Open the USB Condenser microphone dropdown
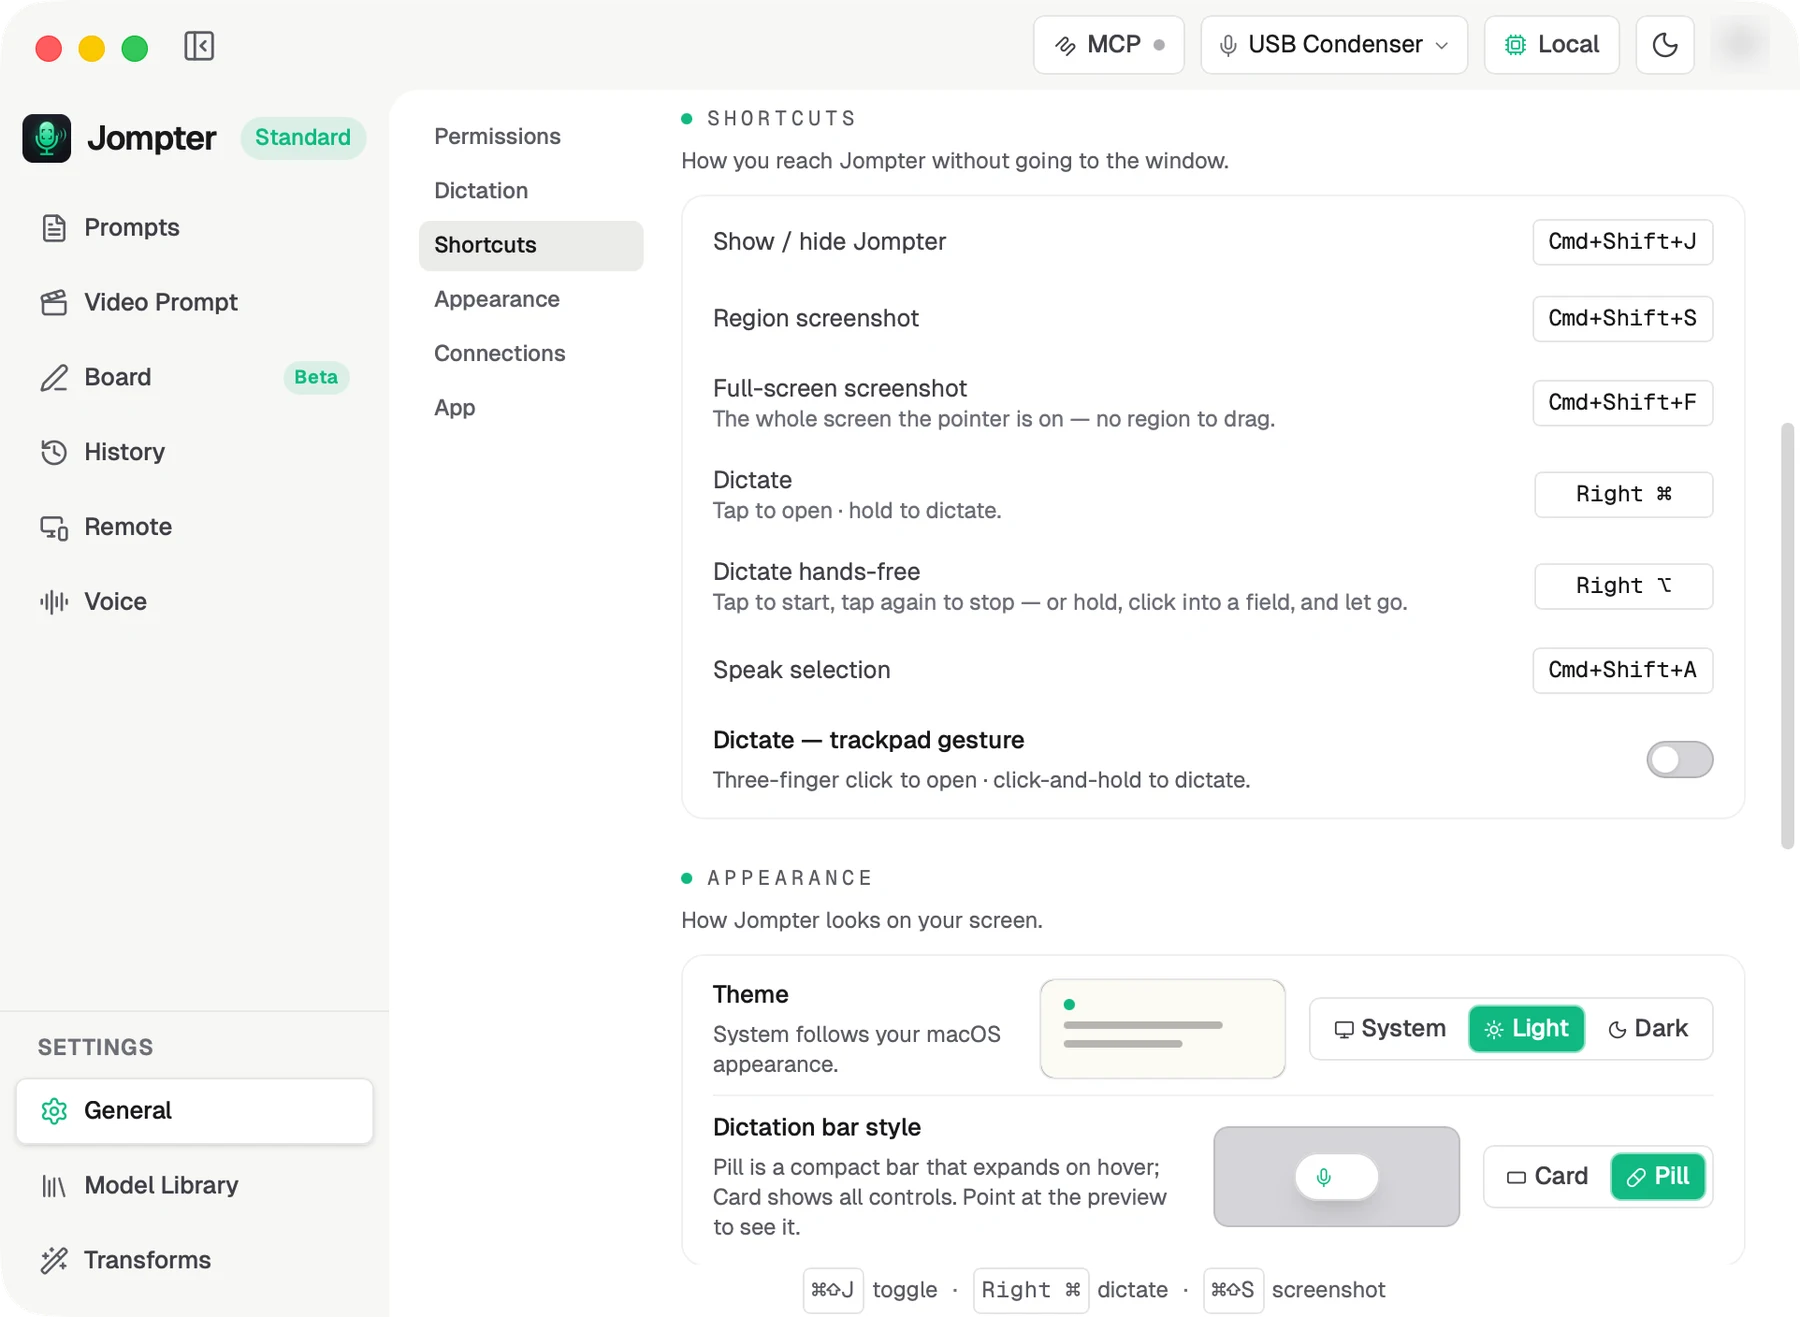Image resolution: width=1800 pixels, height=1317 pixels. coord(1334,45)
